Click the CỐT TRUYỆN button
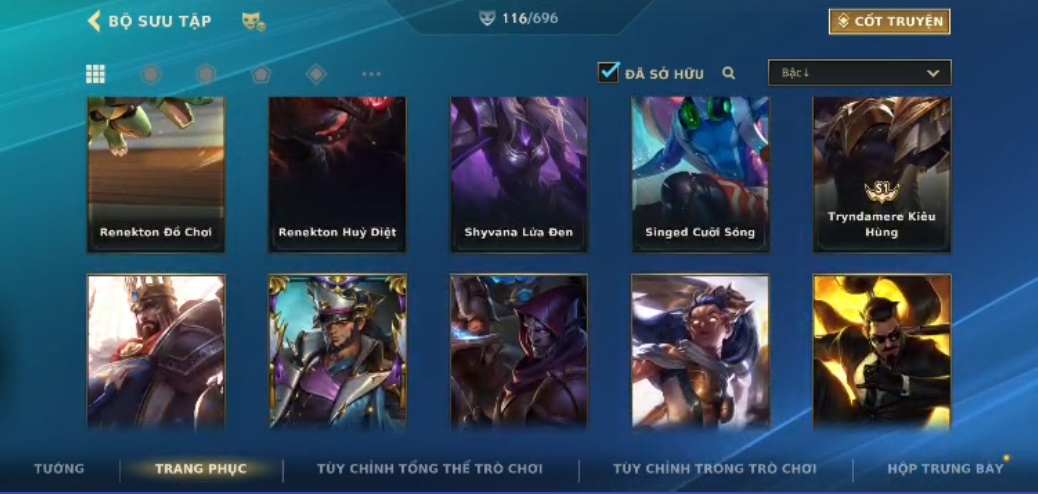Image resolution: width=1038 pixels, height=494 pixels. tap(890, 22)
